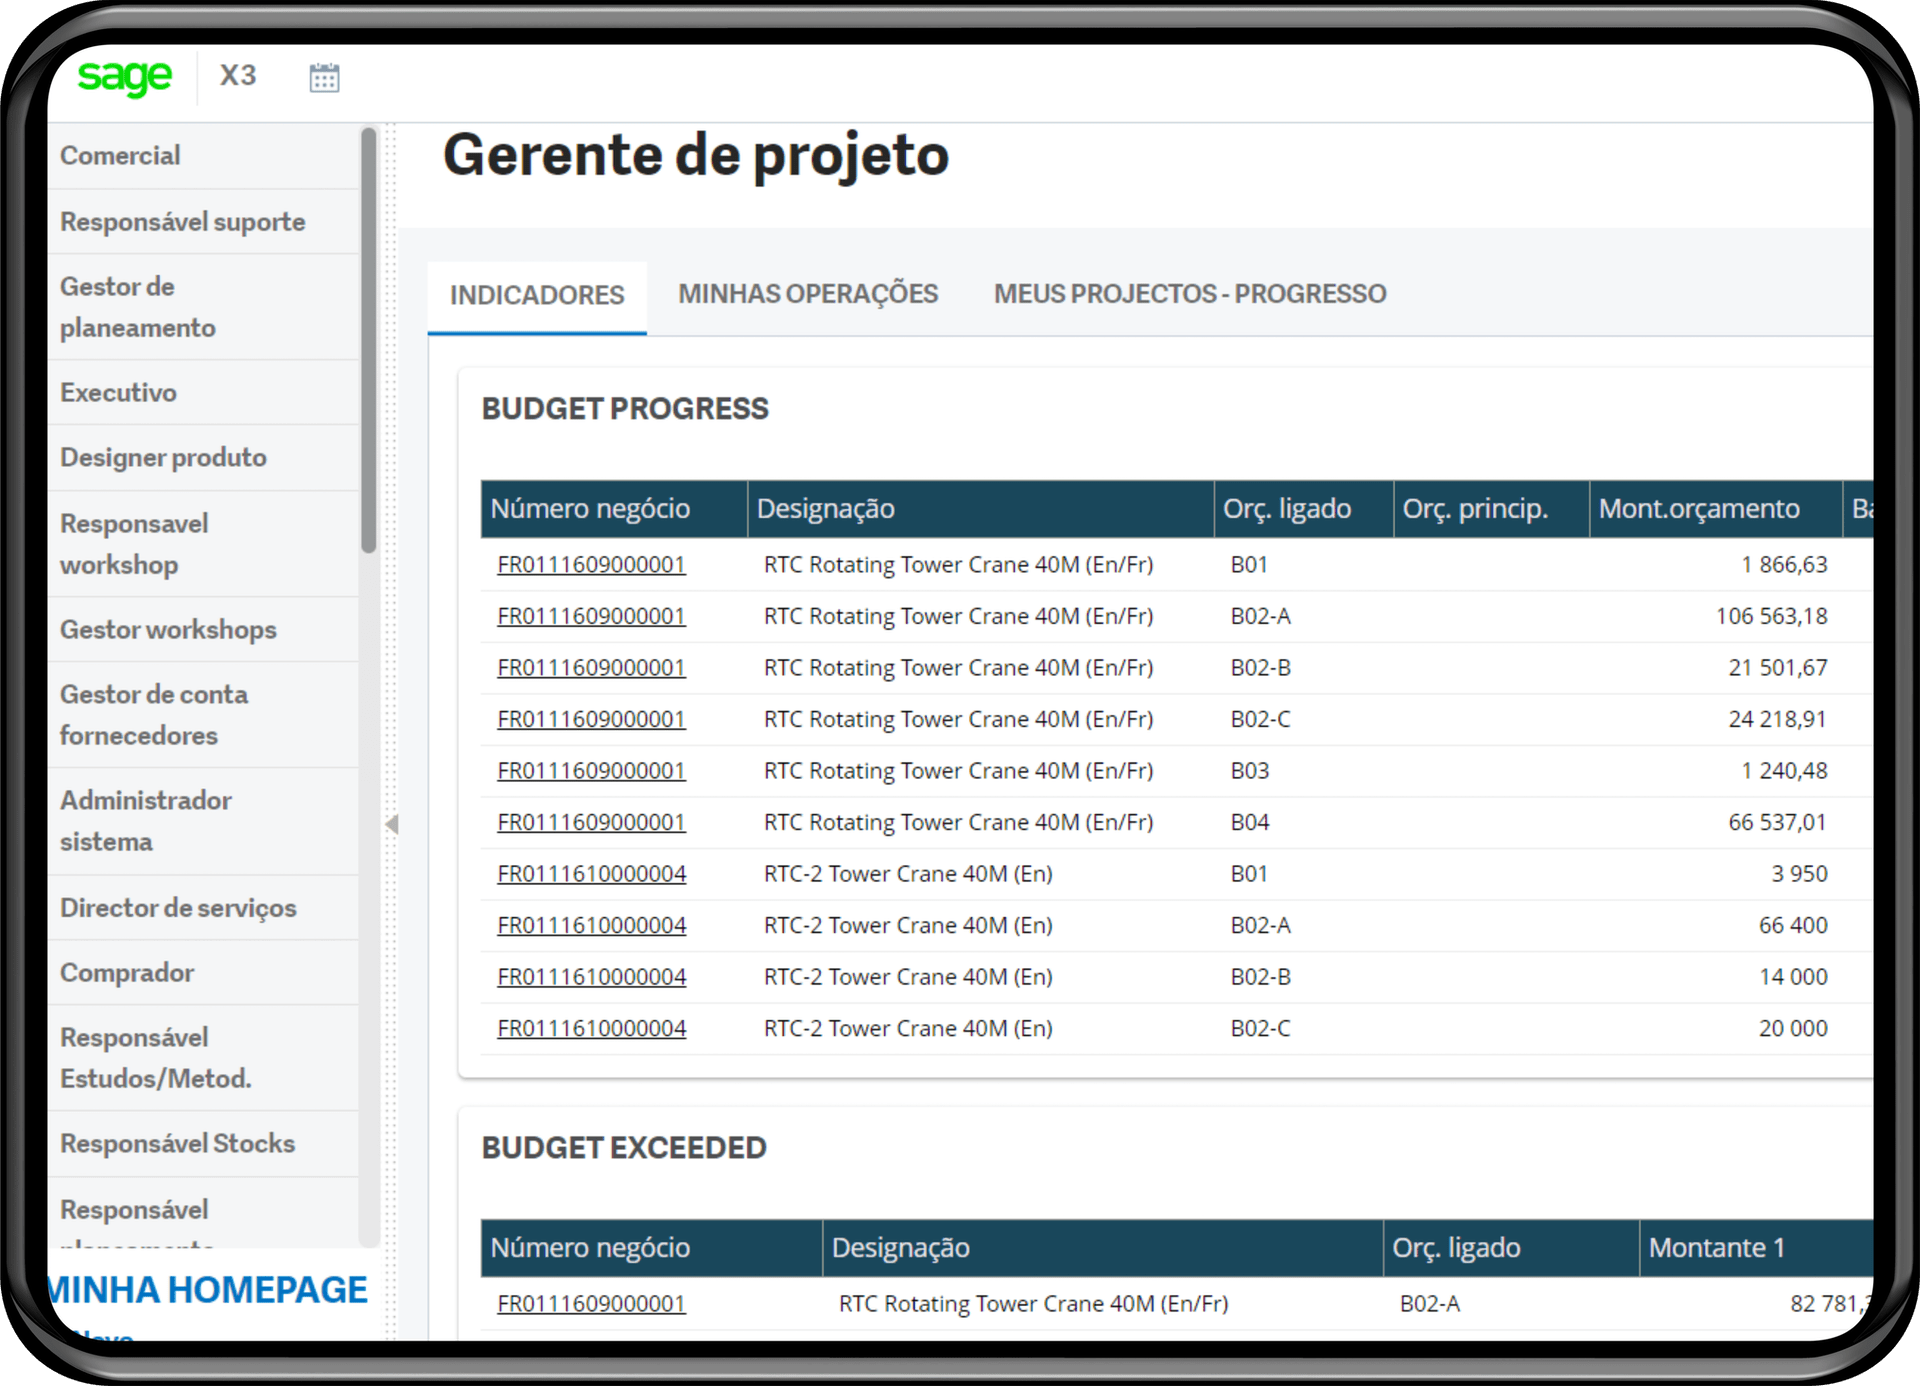1920x1386 pixels.
Task: Select the Indicadores tab
Action: pos(536,295)
